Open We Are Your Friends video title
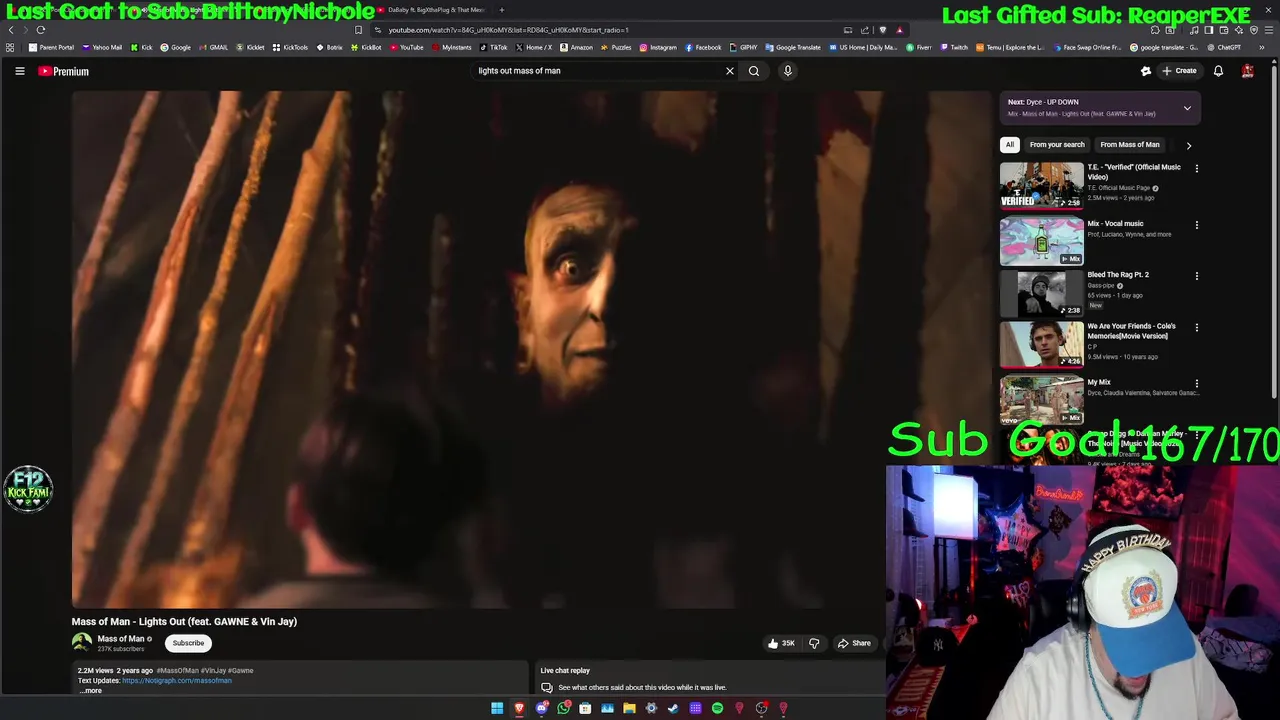The height and width of the screenshot is (720, 1280). click(x=1131, y=331)
